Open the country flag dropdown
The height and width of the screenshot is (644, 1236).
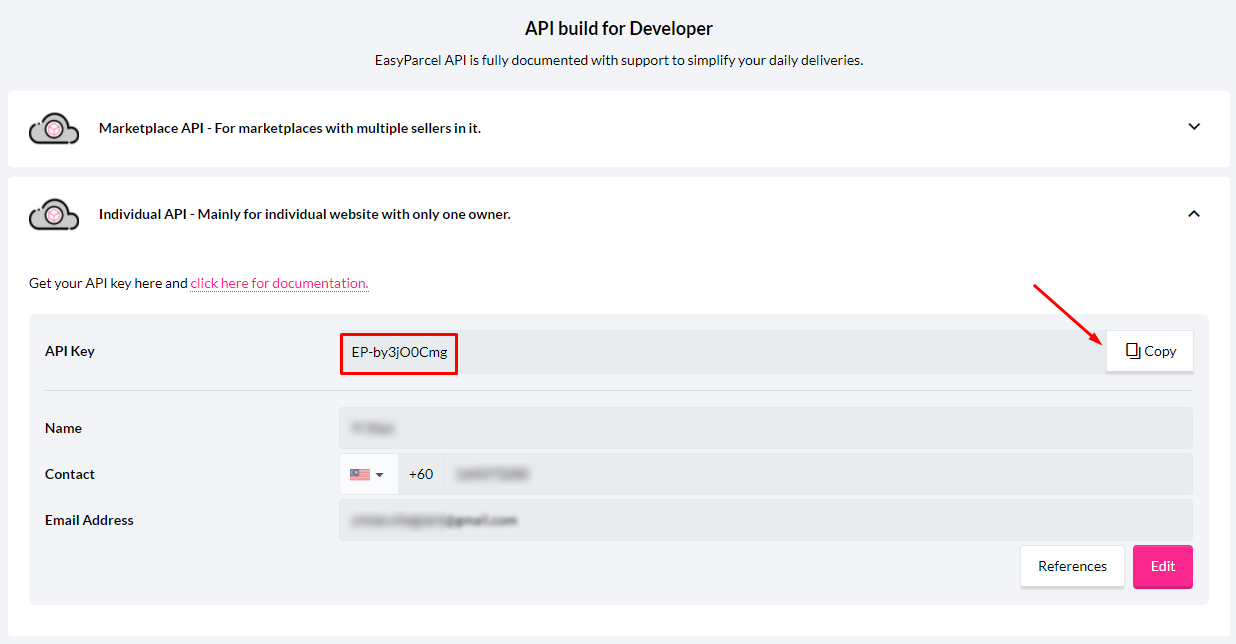pyautogui.click(x=368, y=474)
